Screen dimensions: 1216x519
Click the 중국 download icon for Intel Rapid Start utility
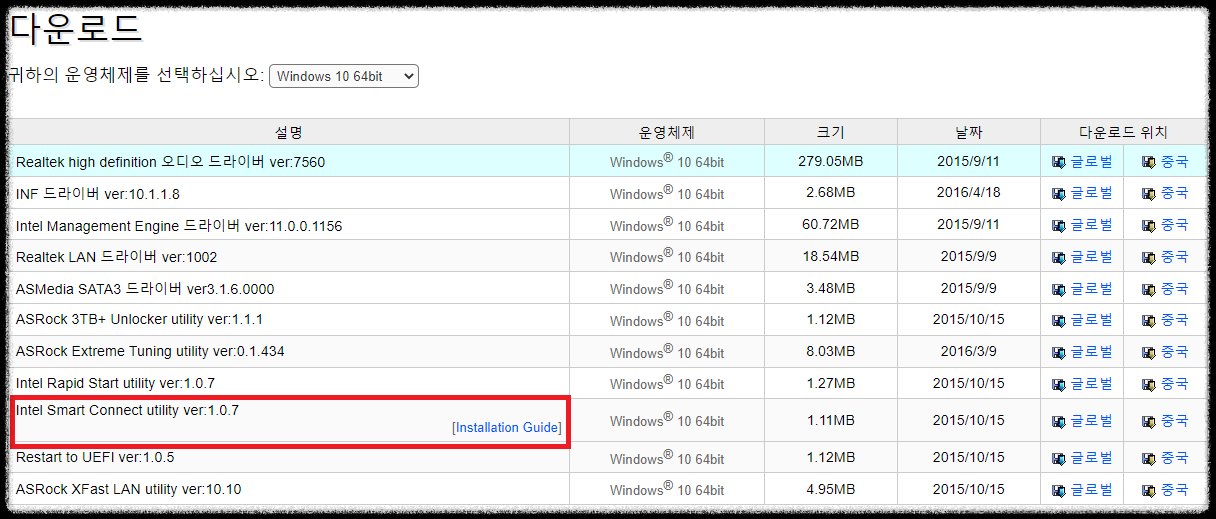(x=1149, y=384)
